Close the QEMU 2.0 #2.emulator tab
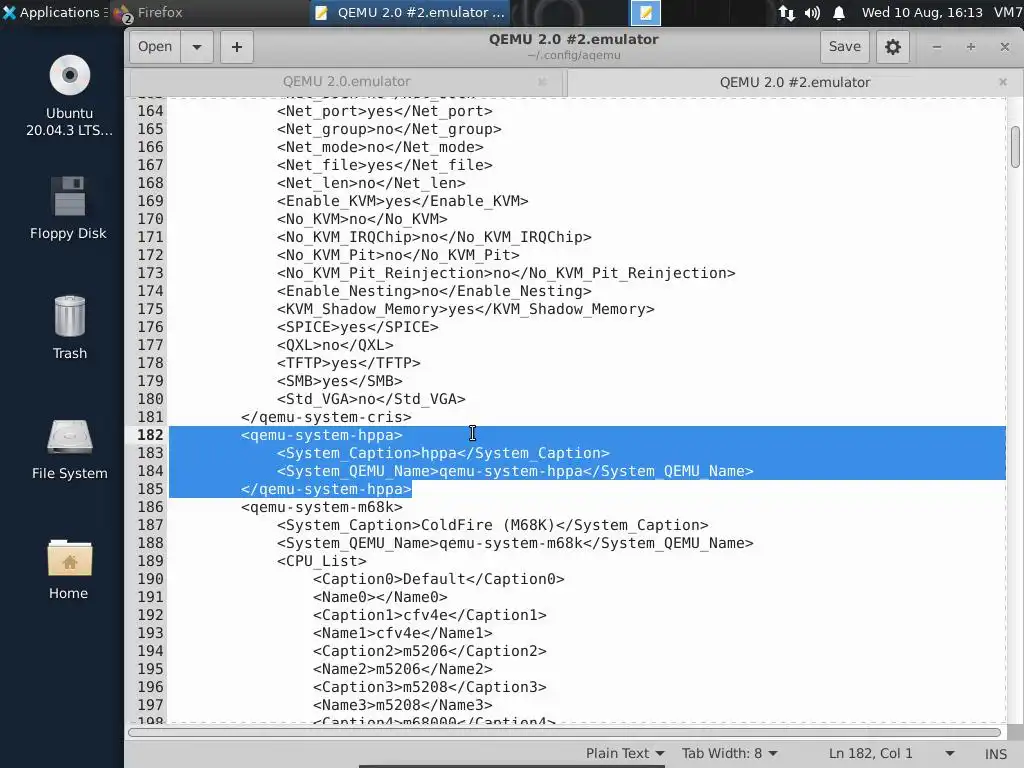 1003,82
